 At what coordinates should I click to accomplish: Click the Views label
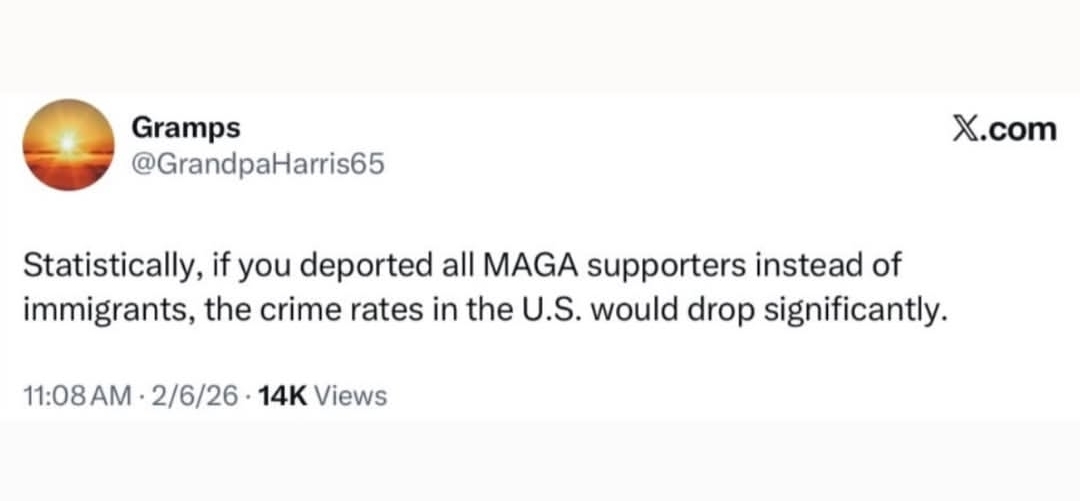click(350, 397)
